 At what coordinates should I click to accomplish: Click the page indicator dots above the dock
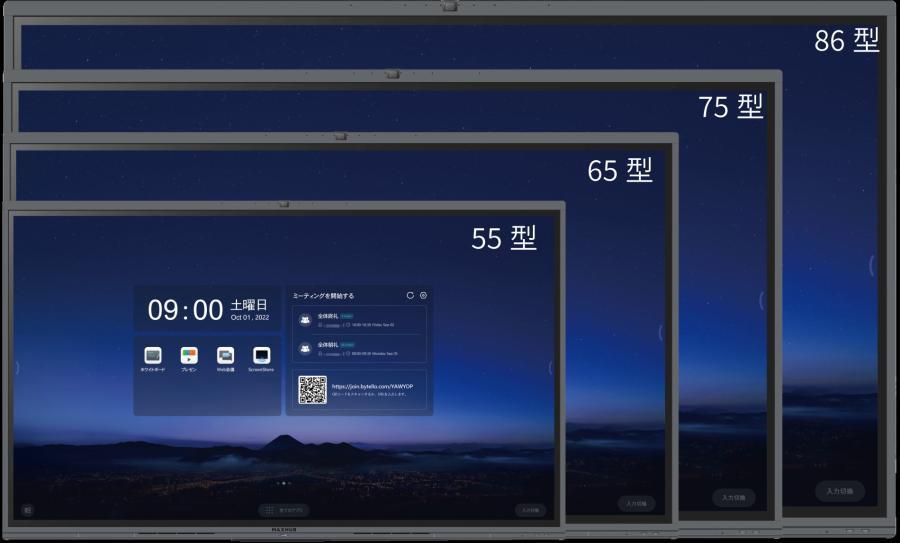(284, 483)
